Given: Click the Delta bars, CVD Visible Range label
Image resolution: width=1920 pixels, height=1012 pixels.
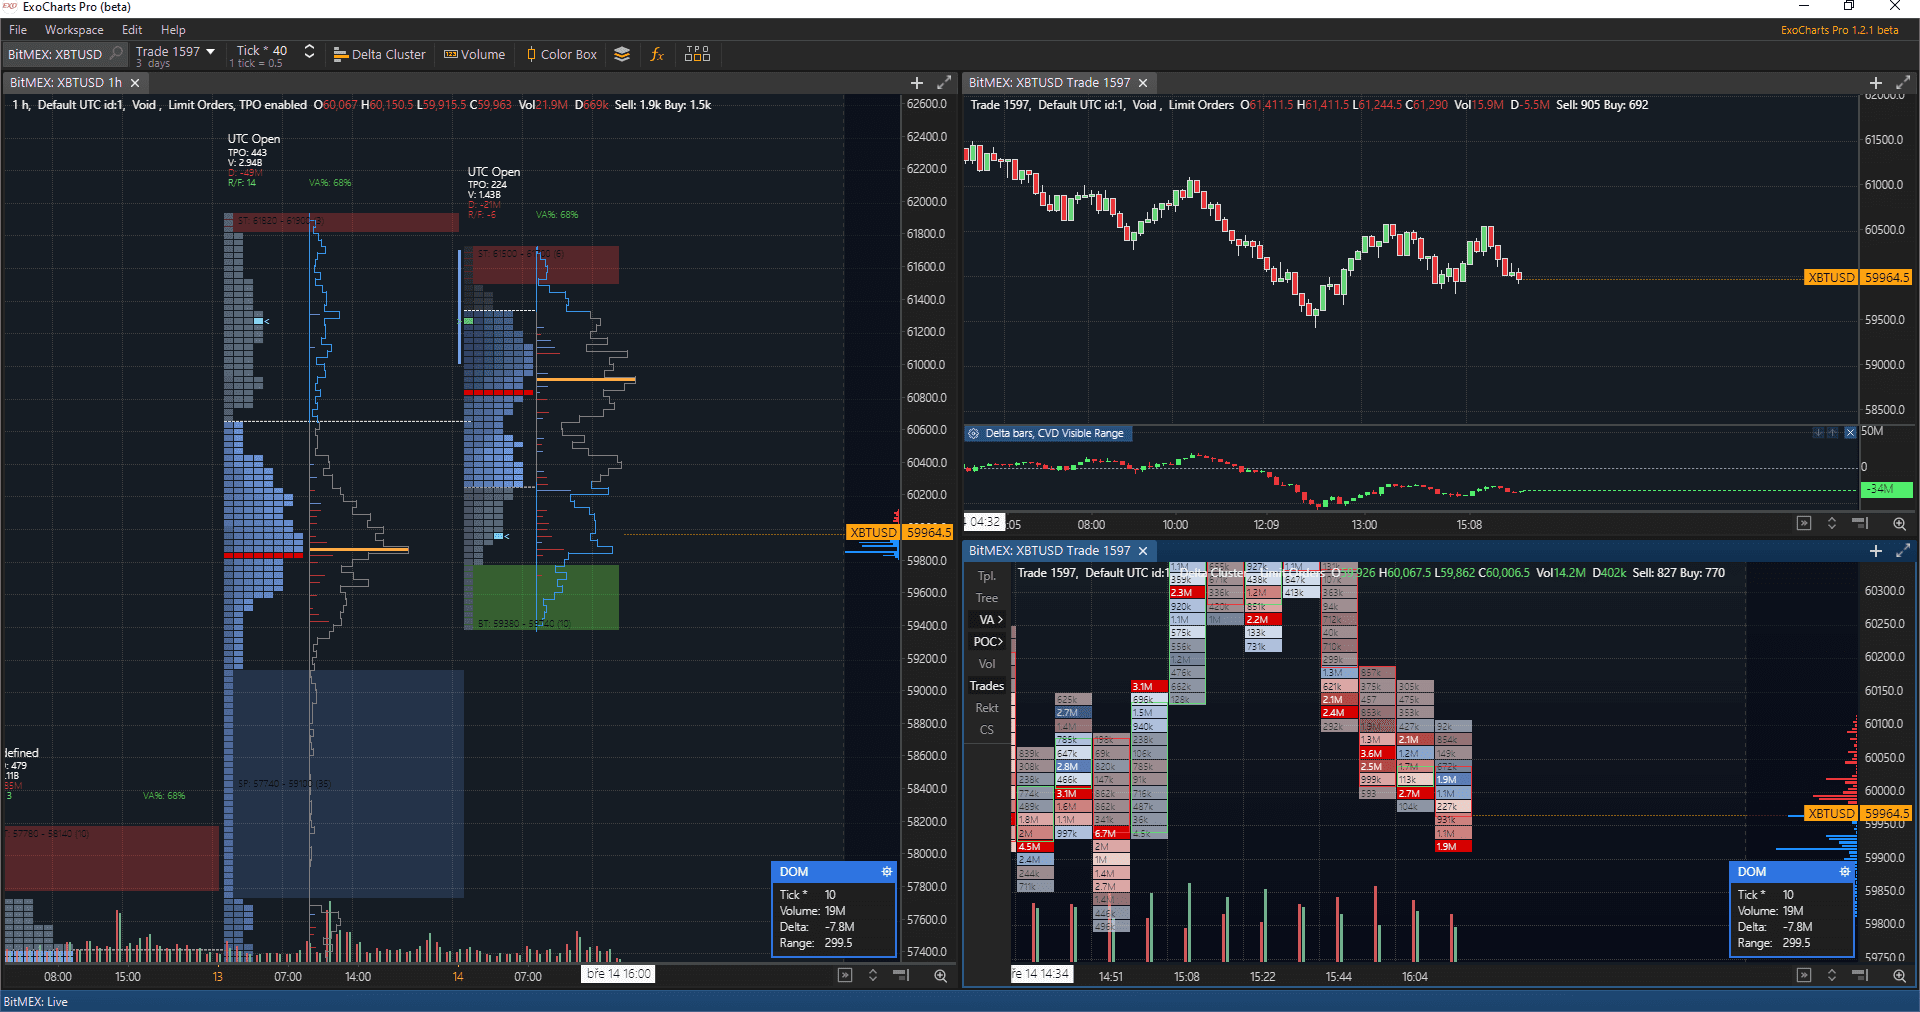Looking at the screenshot, I should (x=1054, y=433).
